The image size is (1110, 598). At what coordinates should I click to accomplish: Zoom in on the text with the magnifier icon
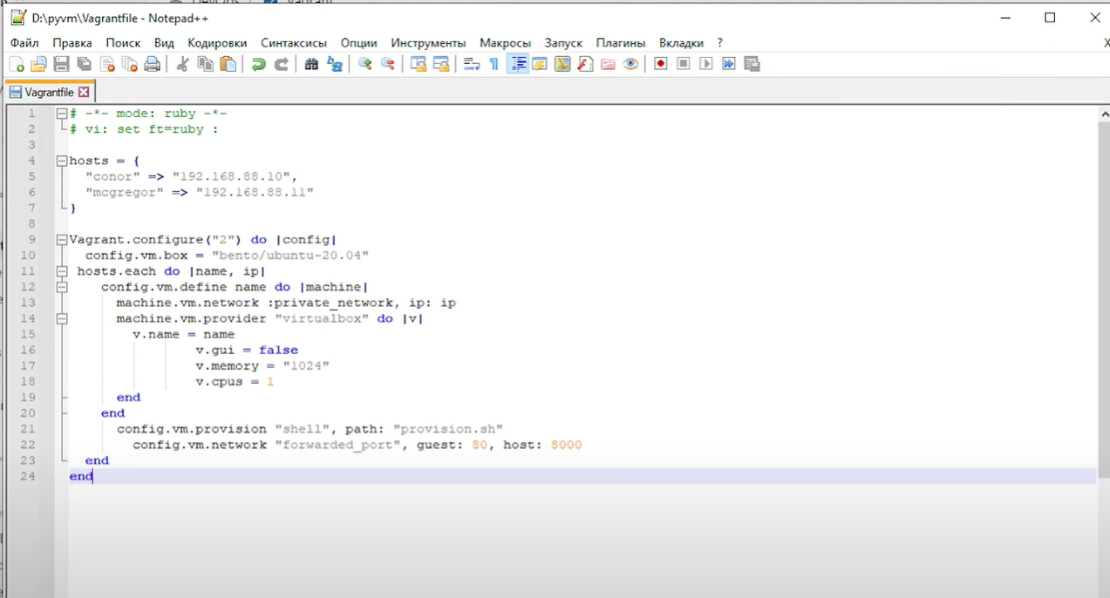tap(365, 64)
